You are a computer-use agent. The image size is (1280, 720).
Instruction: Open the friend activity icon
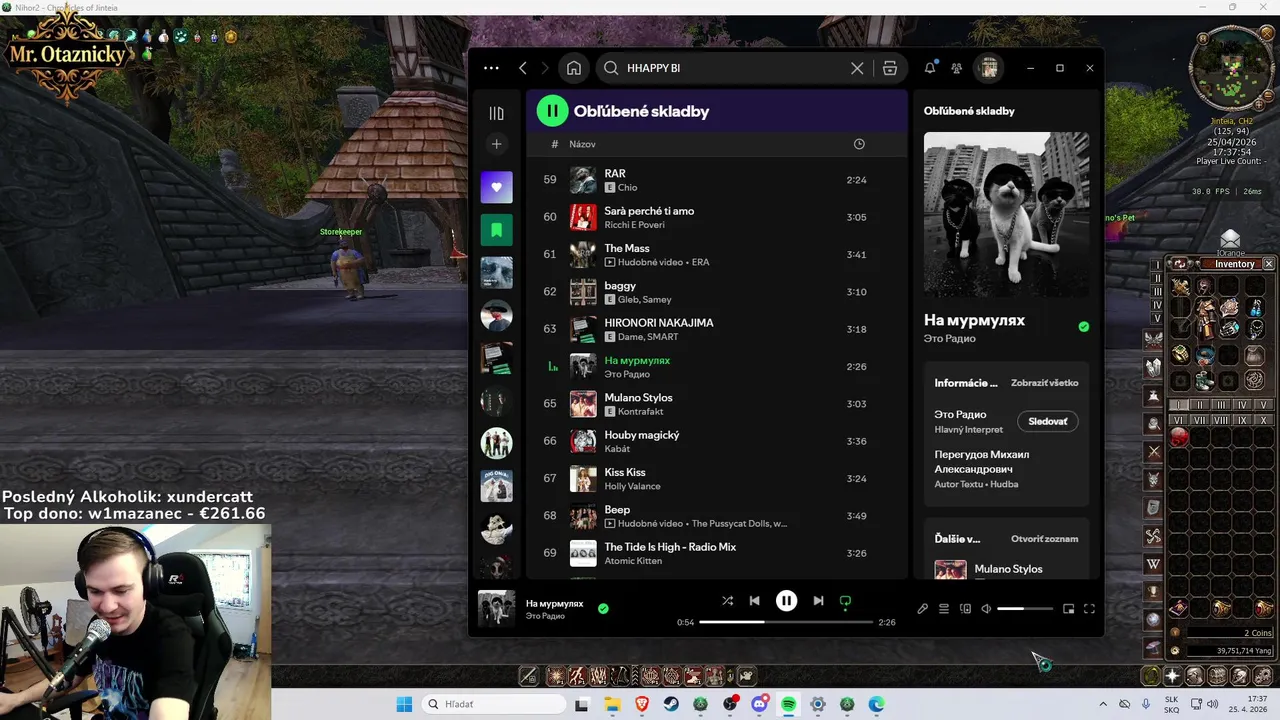(957, 68)
